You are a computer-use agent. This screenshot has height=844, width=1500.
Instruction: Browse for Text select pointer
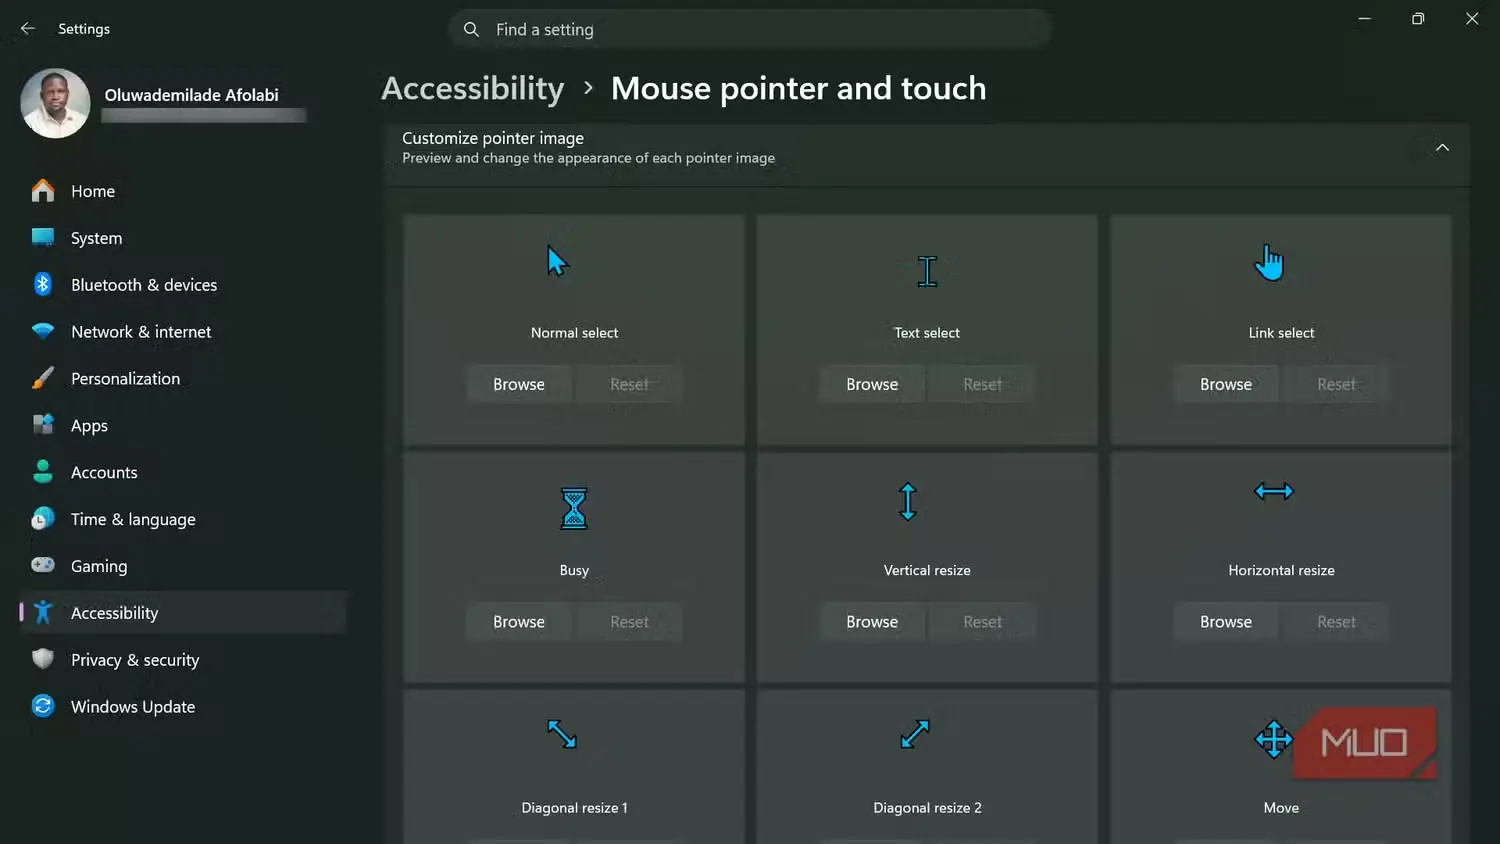[872, 384]
